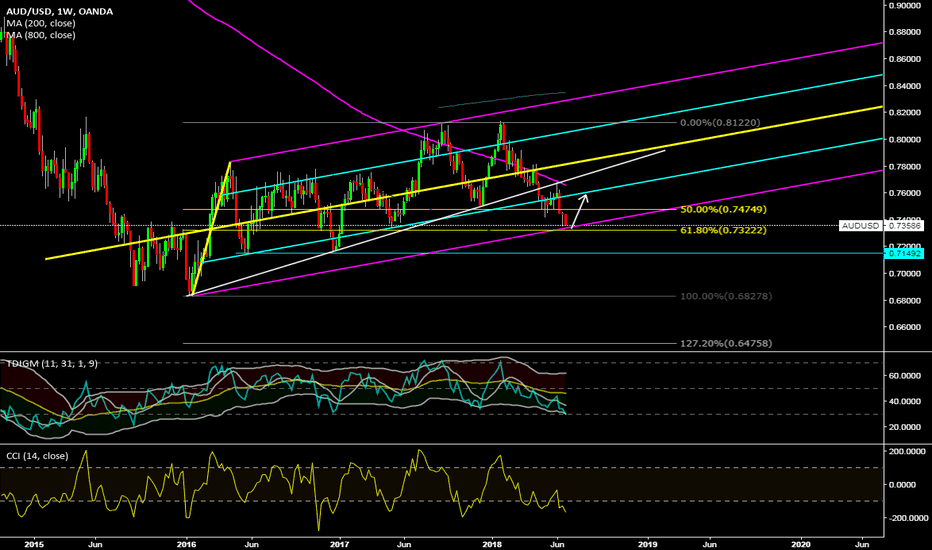Screen dimensions: 932x550
Task: Click the cyan 0.71492 price level tag
Action: [903, 253]
